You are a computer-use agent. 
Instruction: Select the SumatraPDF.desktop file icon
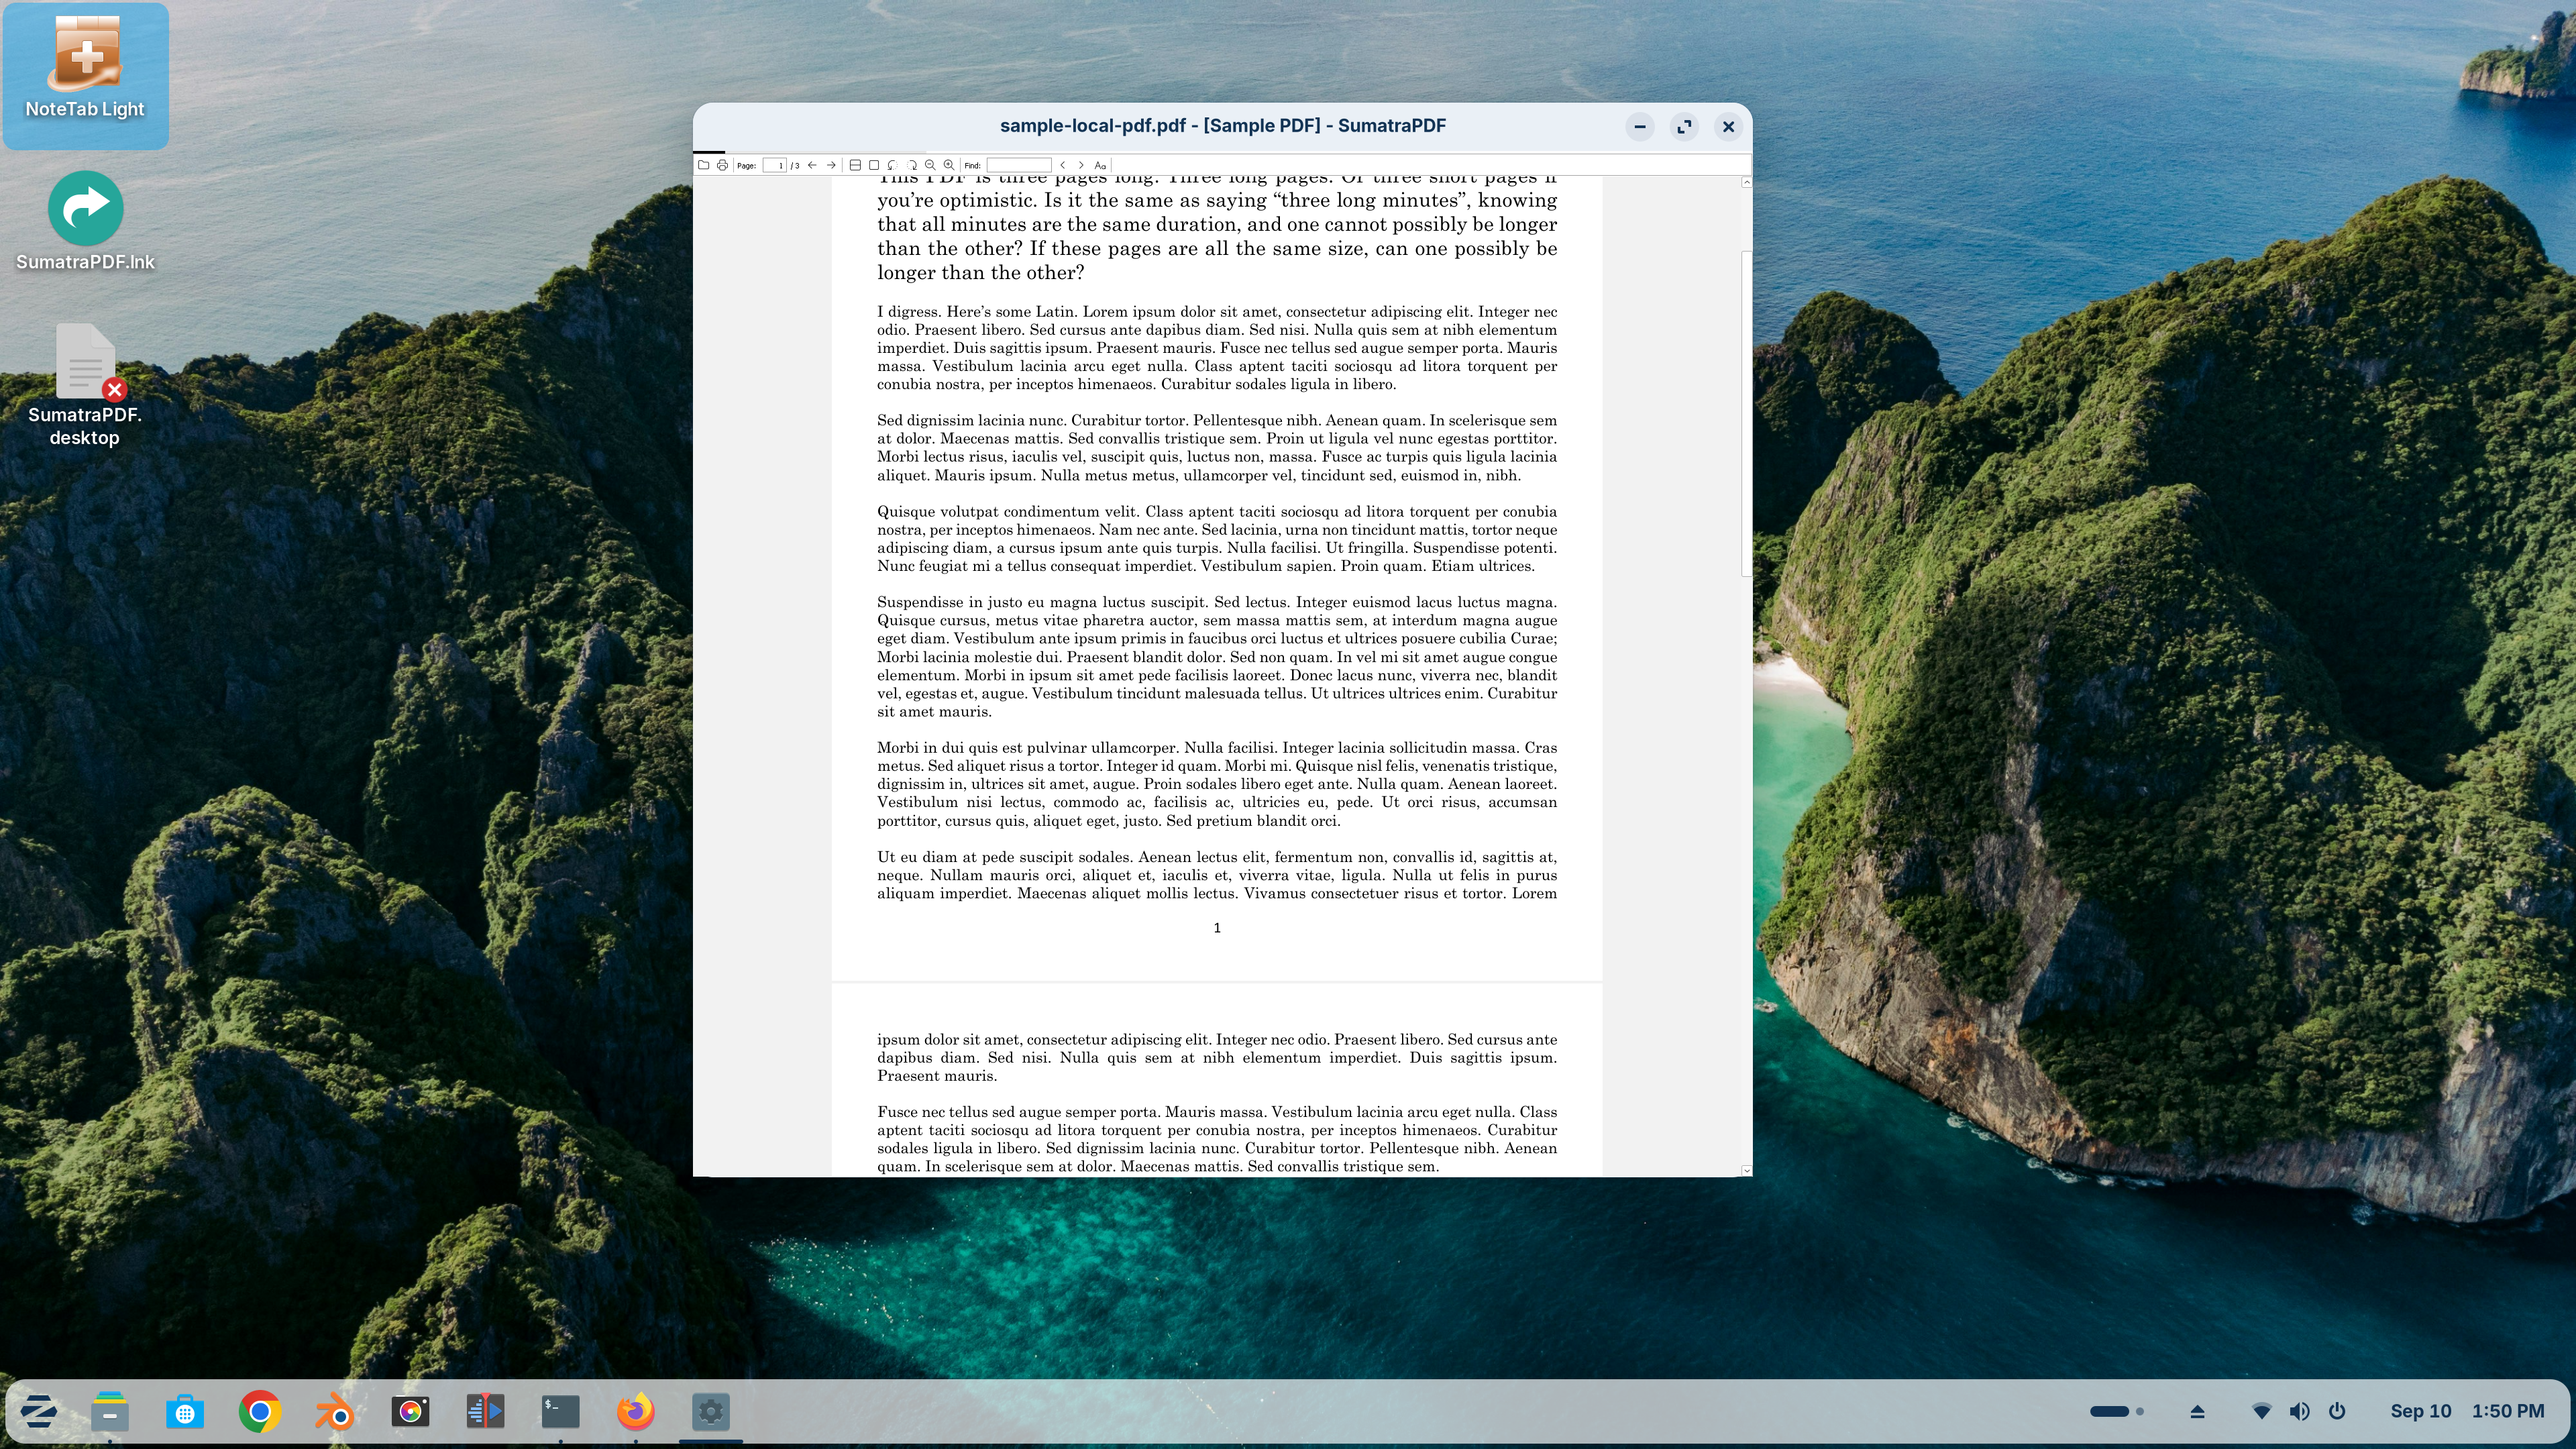tap(85, 385)
